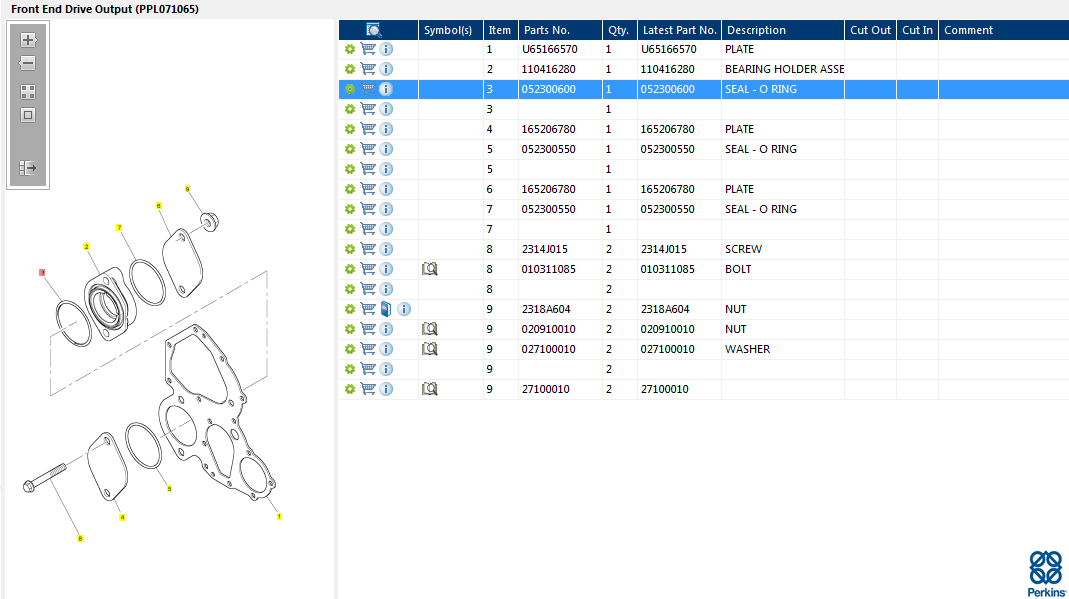
Task: Open info for selected 052300600 O ring
Action: pos(386,89)
